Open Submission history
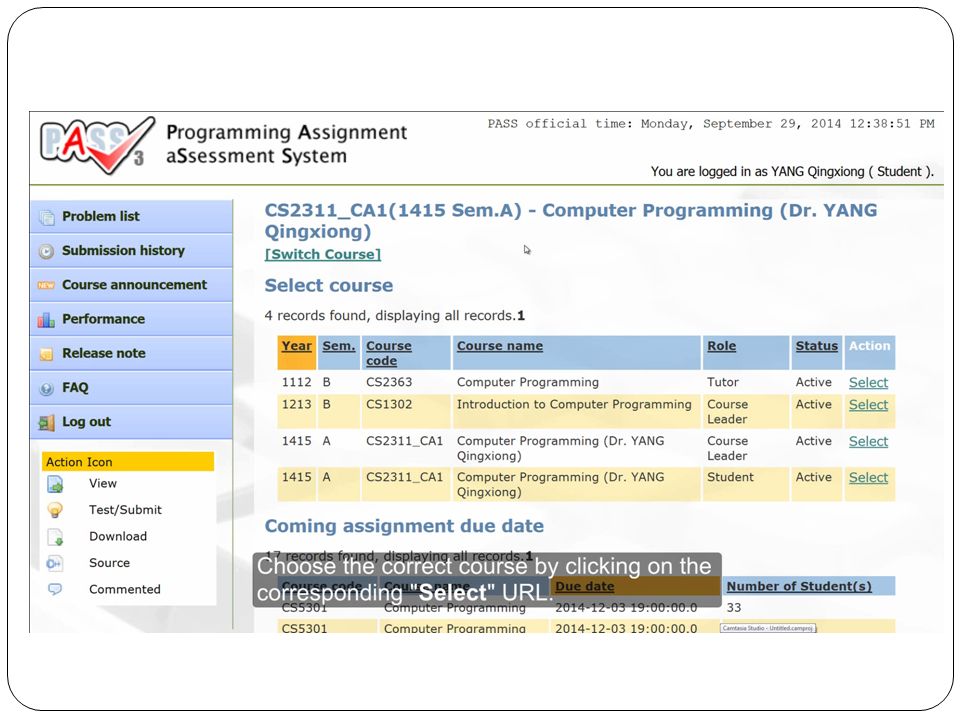The image size is (960, 720). tap(131, 251)
